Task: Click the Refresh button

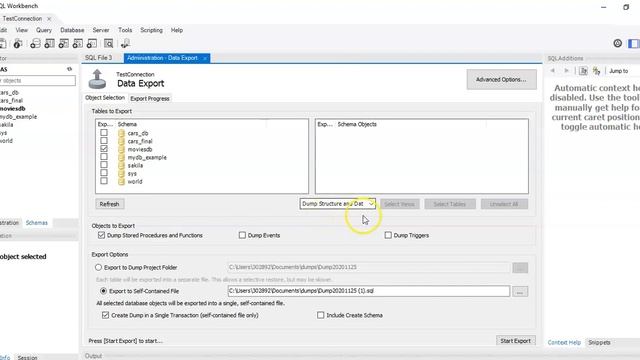Action: 109,204
